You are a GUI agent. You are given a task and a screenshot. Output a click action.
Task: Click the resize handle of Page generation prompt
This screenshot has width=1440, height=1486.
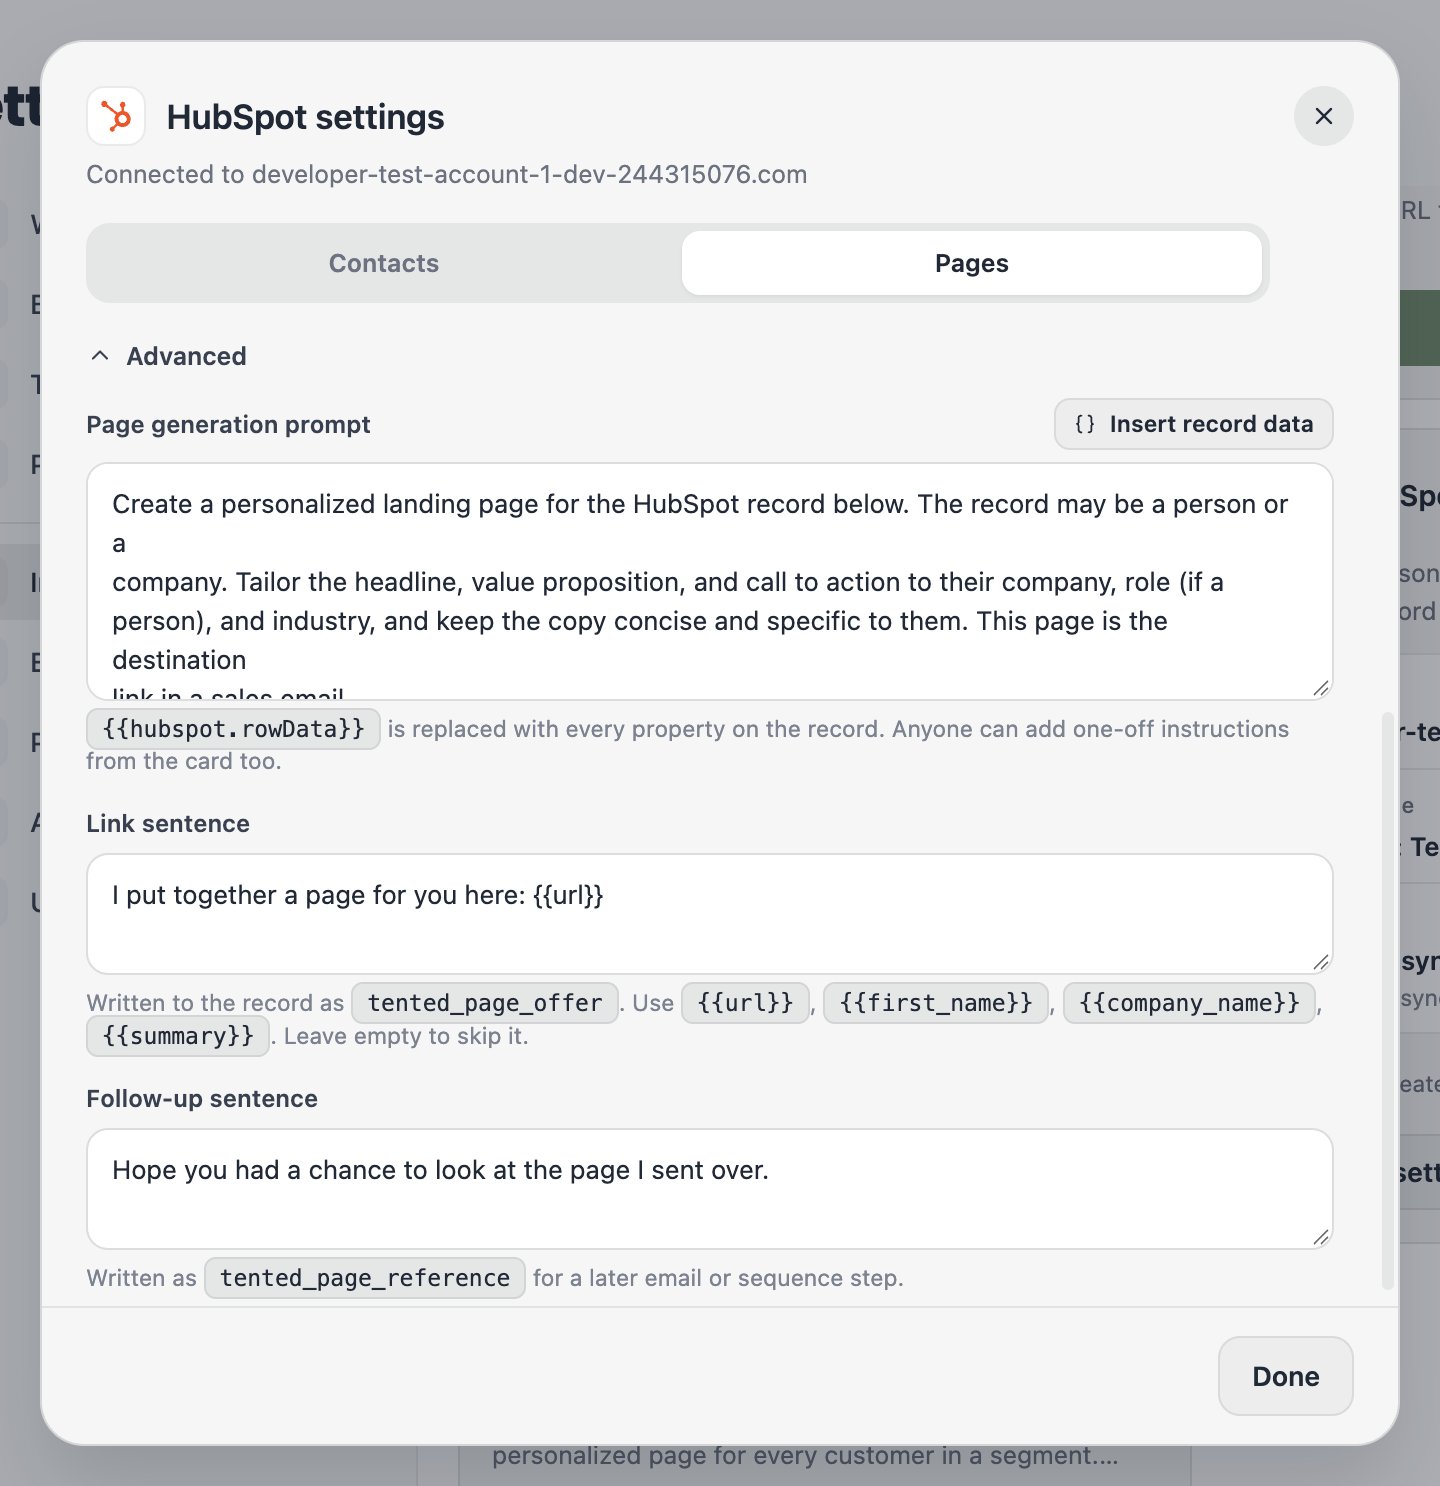(x=1320, y=687)
